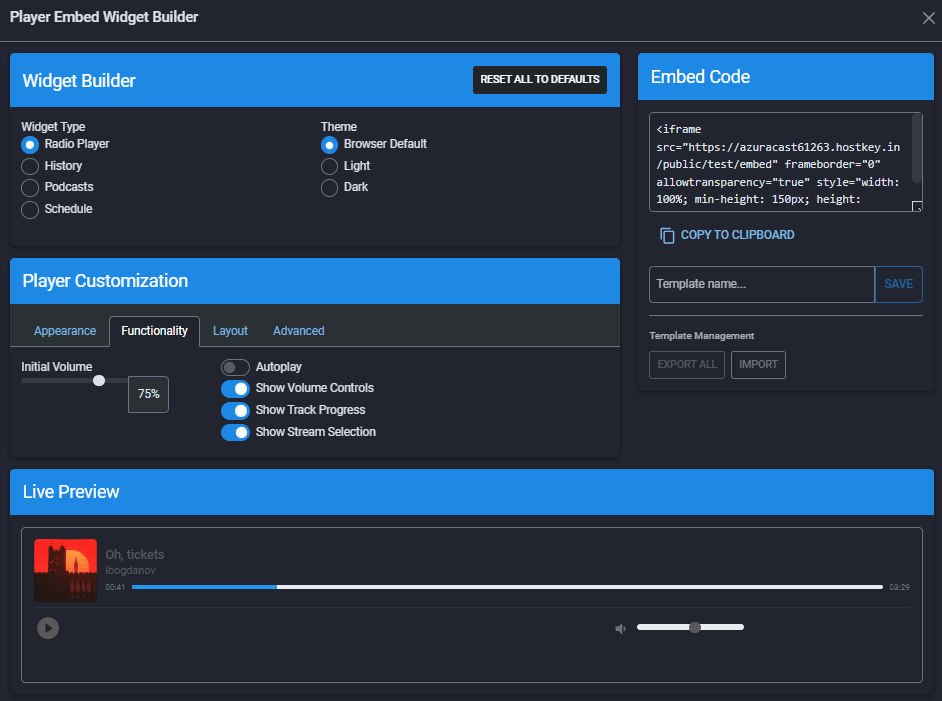This screenshot has width=942, height=701.
Task: Disable Show Track Progress switch
Action: pyautogui.click(x=235, y=411)
